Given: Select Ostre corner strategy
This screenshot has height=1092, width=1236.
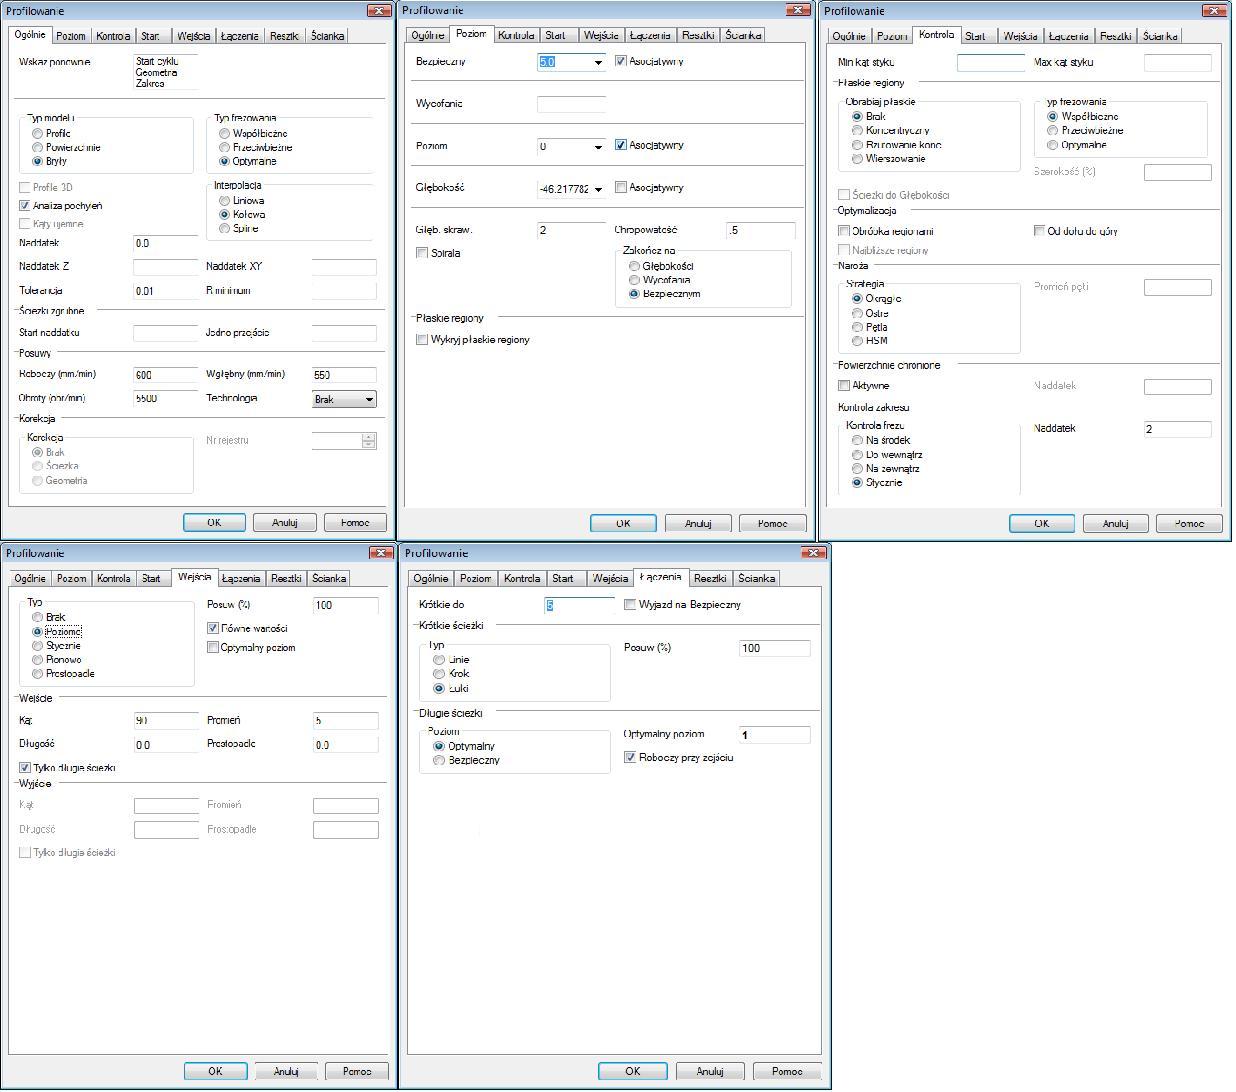Looking at the screenshot, I should [857, 313].
